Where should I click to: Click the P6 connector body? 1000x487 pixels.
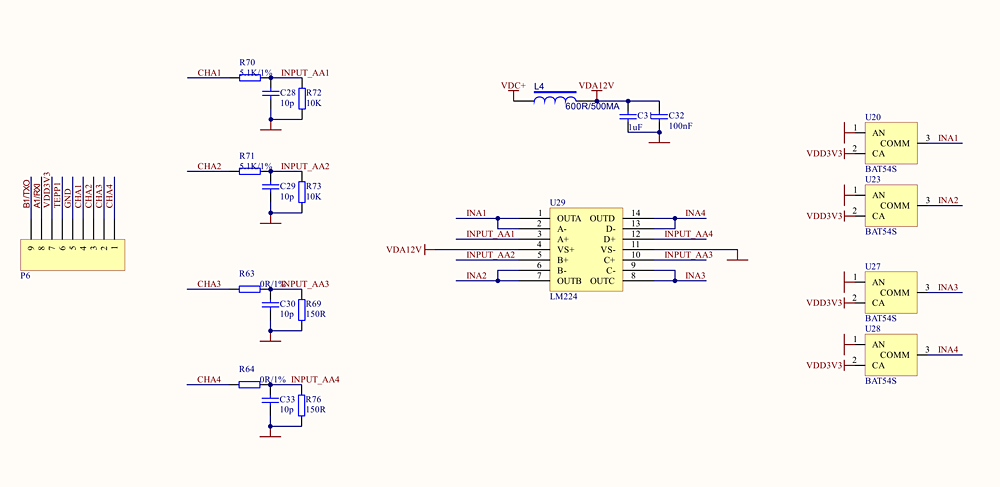click(72, 255)
